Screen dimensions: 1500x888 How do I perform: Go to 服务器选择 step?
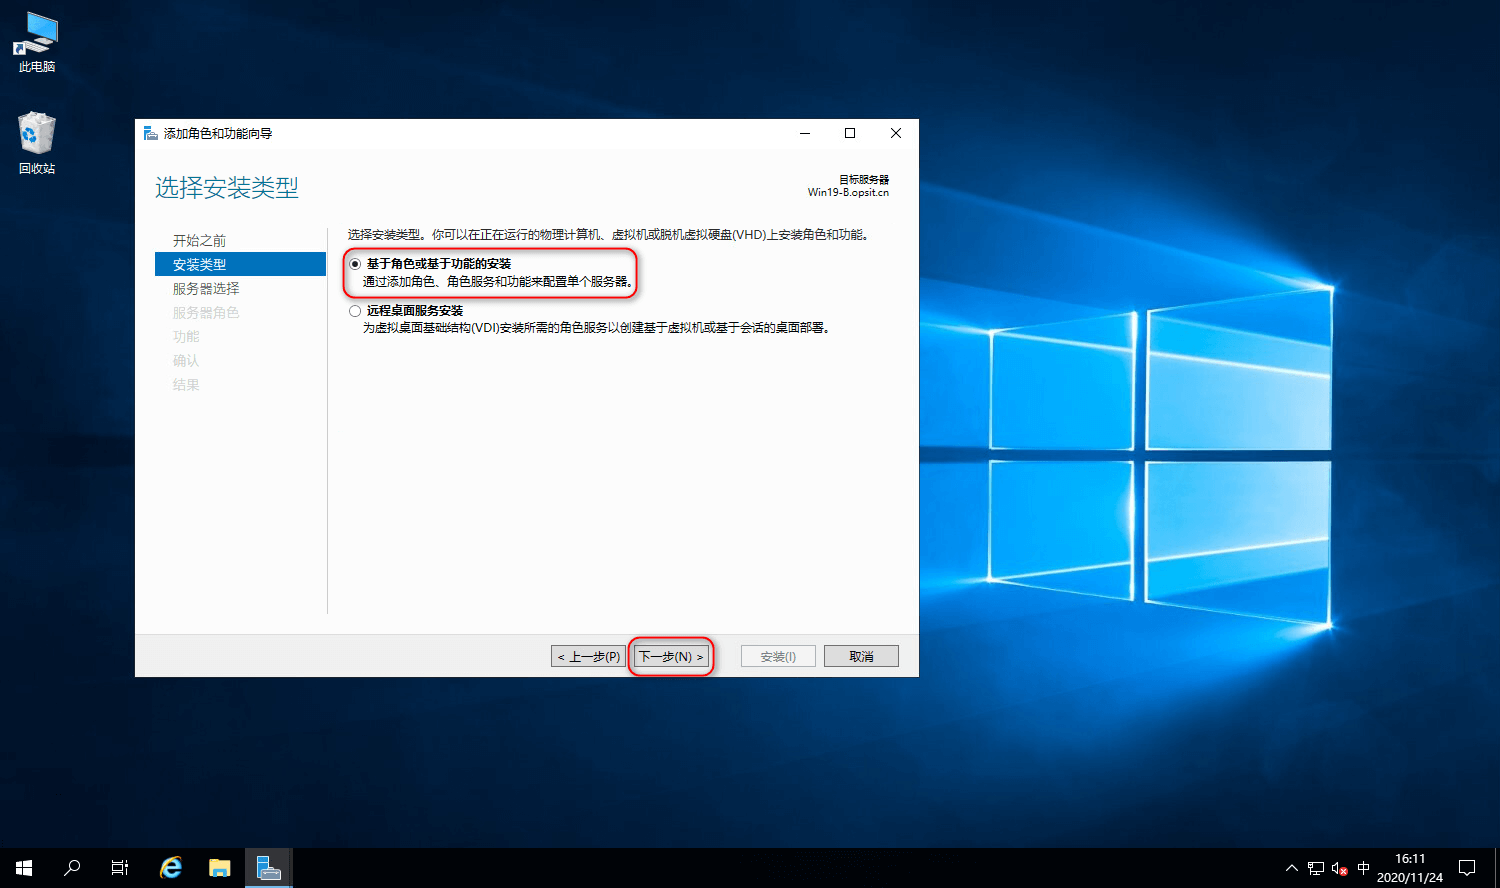pyautogui.click(x=206, y=289)
